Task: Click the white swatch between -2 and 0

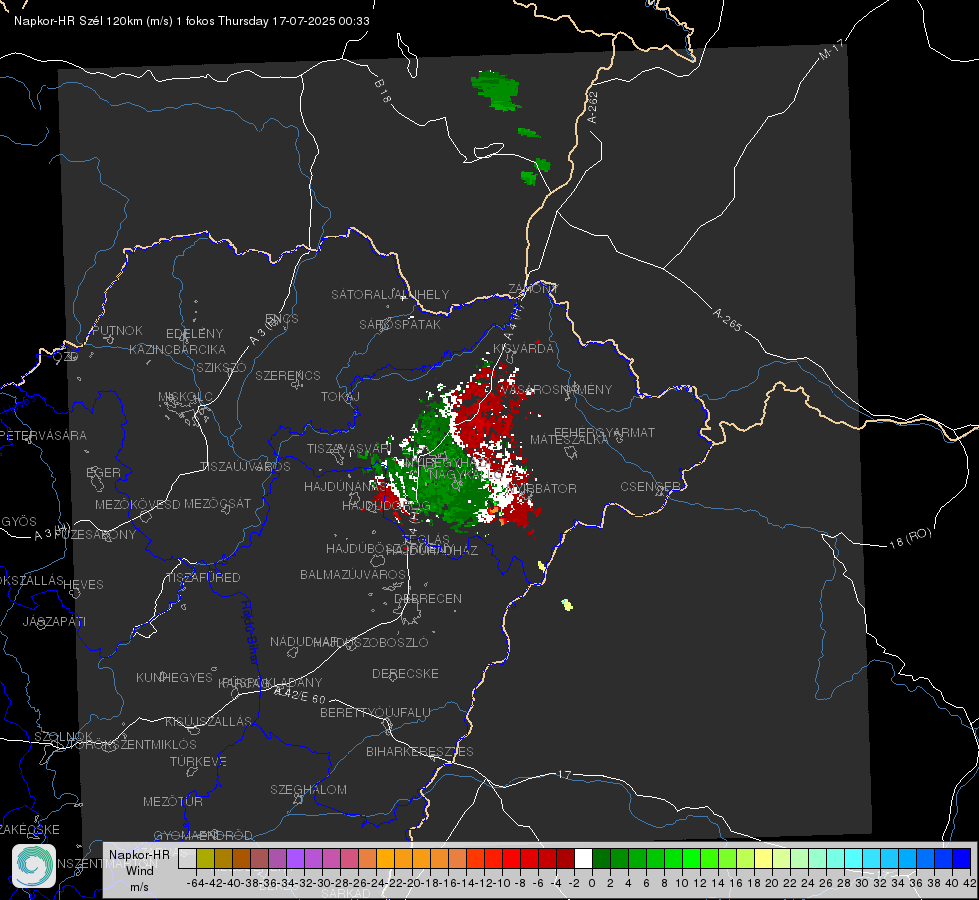Action: pos(583,859)
